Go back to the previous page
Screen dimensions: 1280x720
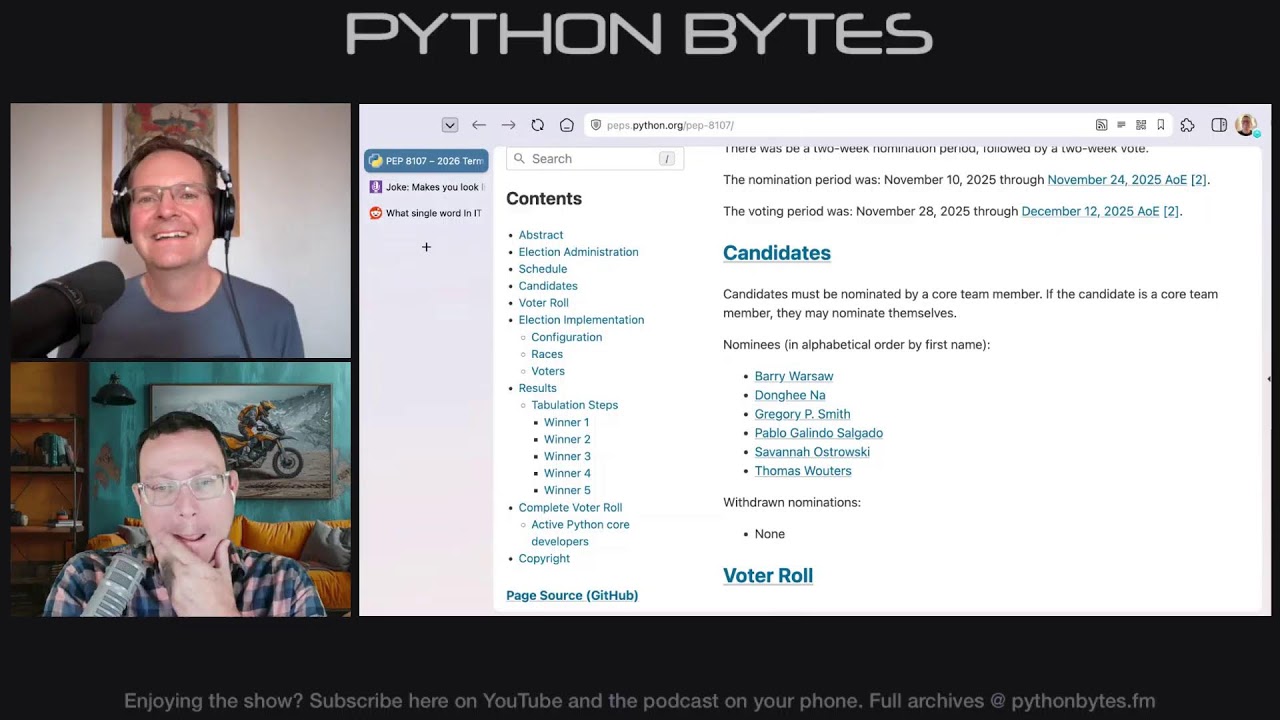479,125
